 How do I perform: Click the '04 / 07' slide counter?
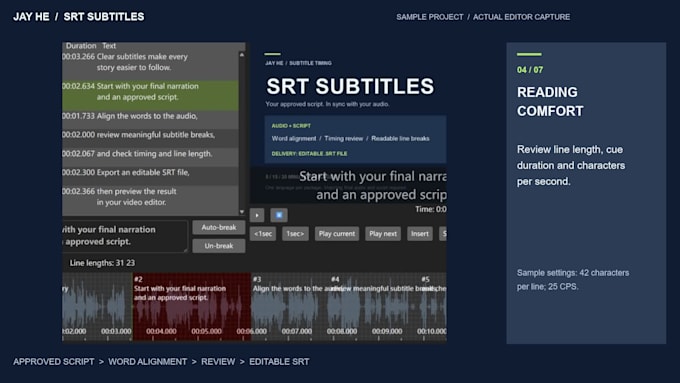point(530,70)
